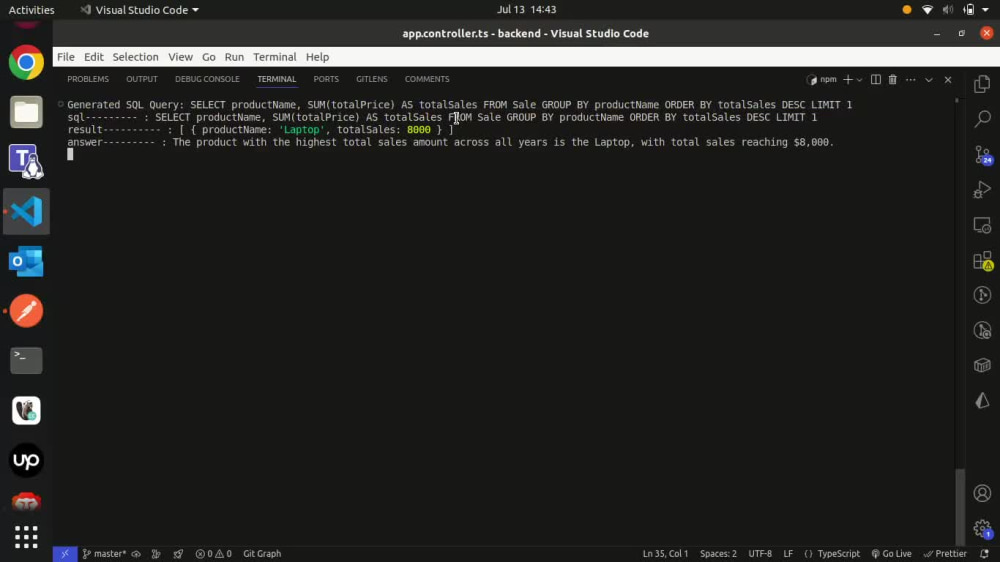Open the Run menu
This screenshot has height=562, width=1000.
click(x=234, y=57)
